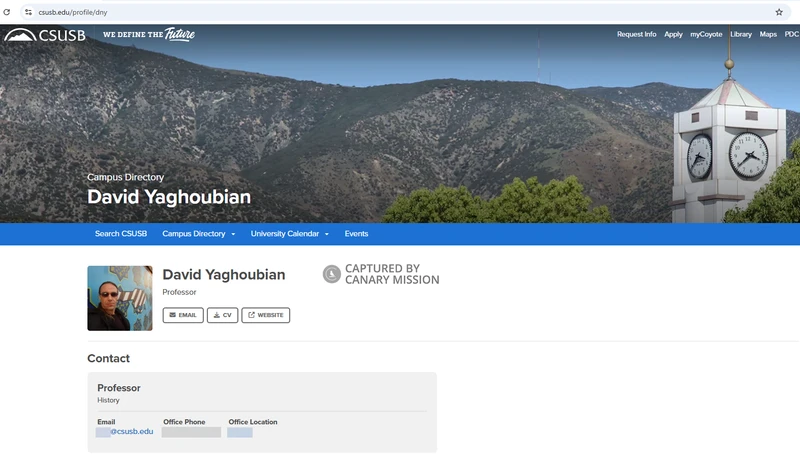The height and width of the screenshot is (469, 800).
Task: Open site information icon beside the URL
Action: point(28,12)
